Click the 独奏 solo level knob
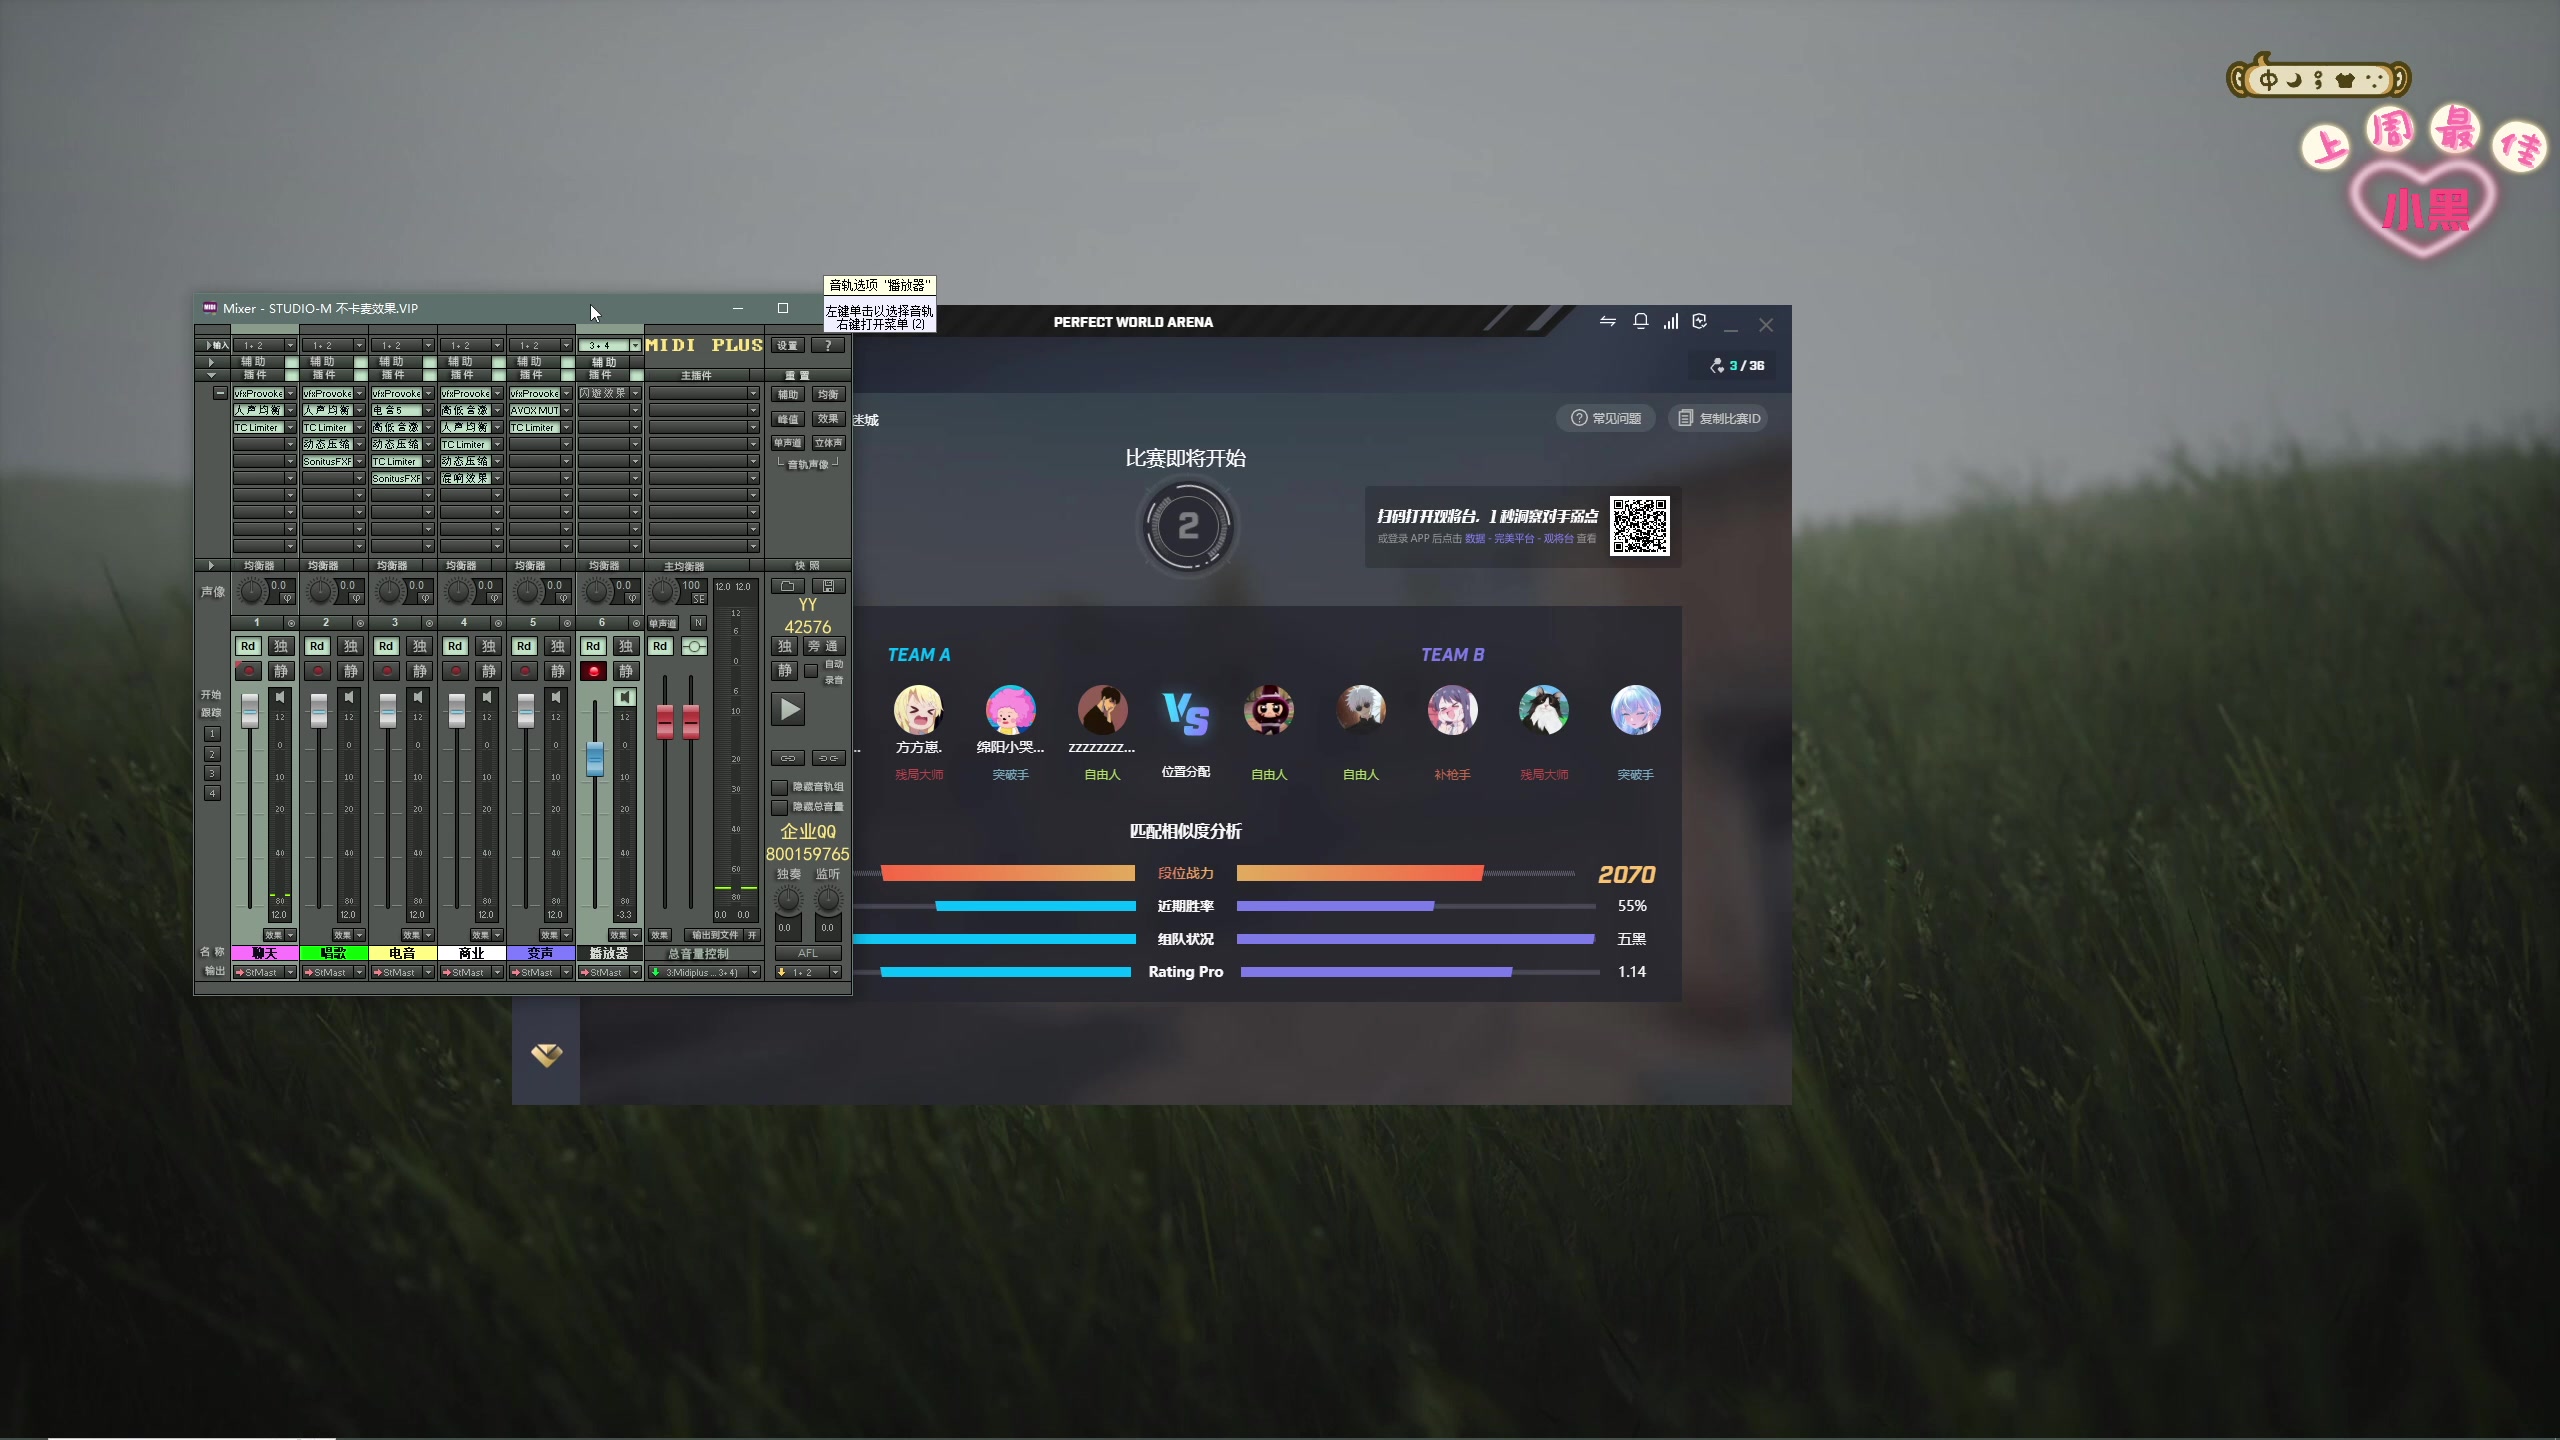The height and width of the screenshot is (1440, 2560). click(x=789, y=900)
